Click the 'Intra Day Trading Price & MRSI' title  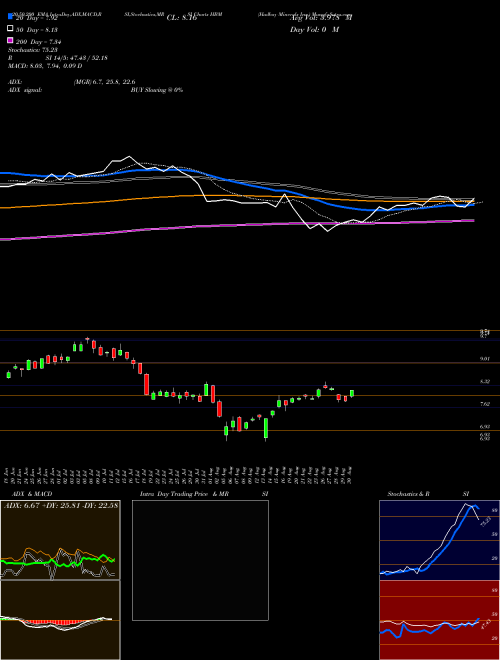[204, 494]
